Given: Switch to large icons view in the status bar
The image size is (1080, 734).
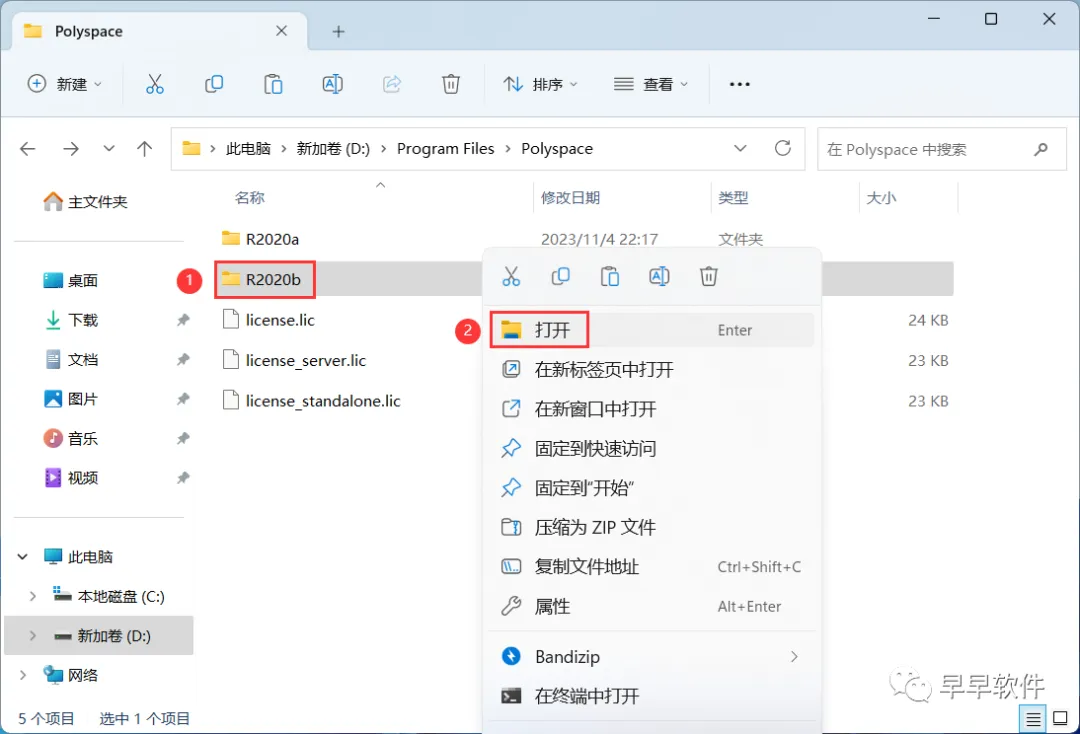Looking at the screenshot, I should pos(1061,719).
